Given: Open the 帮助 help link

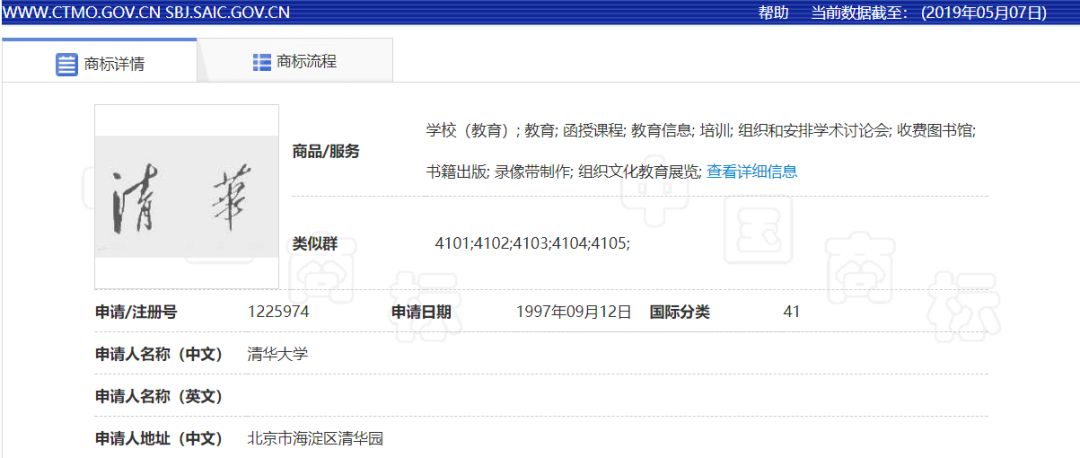Looking at the screenshot, I should [773, 12].
